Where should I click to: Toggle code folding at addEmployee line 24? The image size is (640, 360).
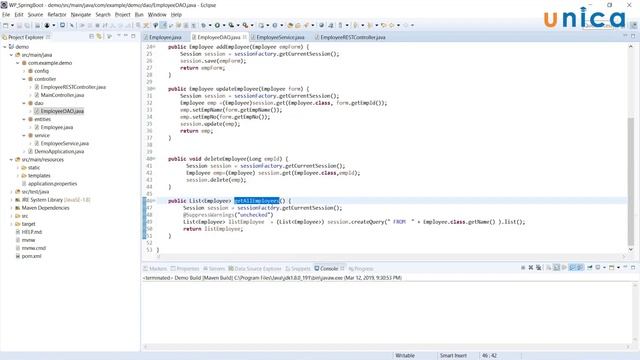click(154, 47)
